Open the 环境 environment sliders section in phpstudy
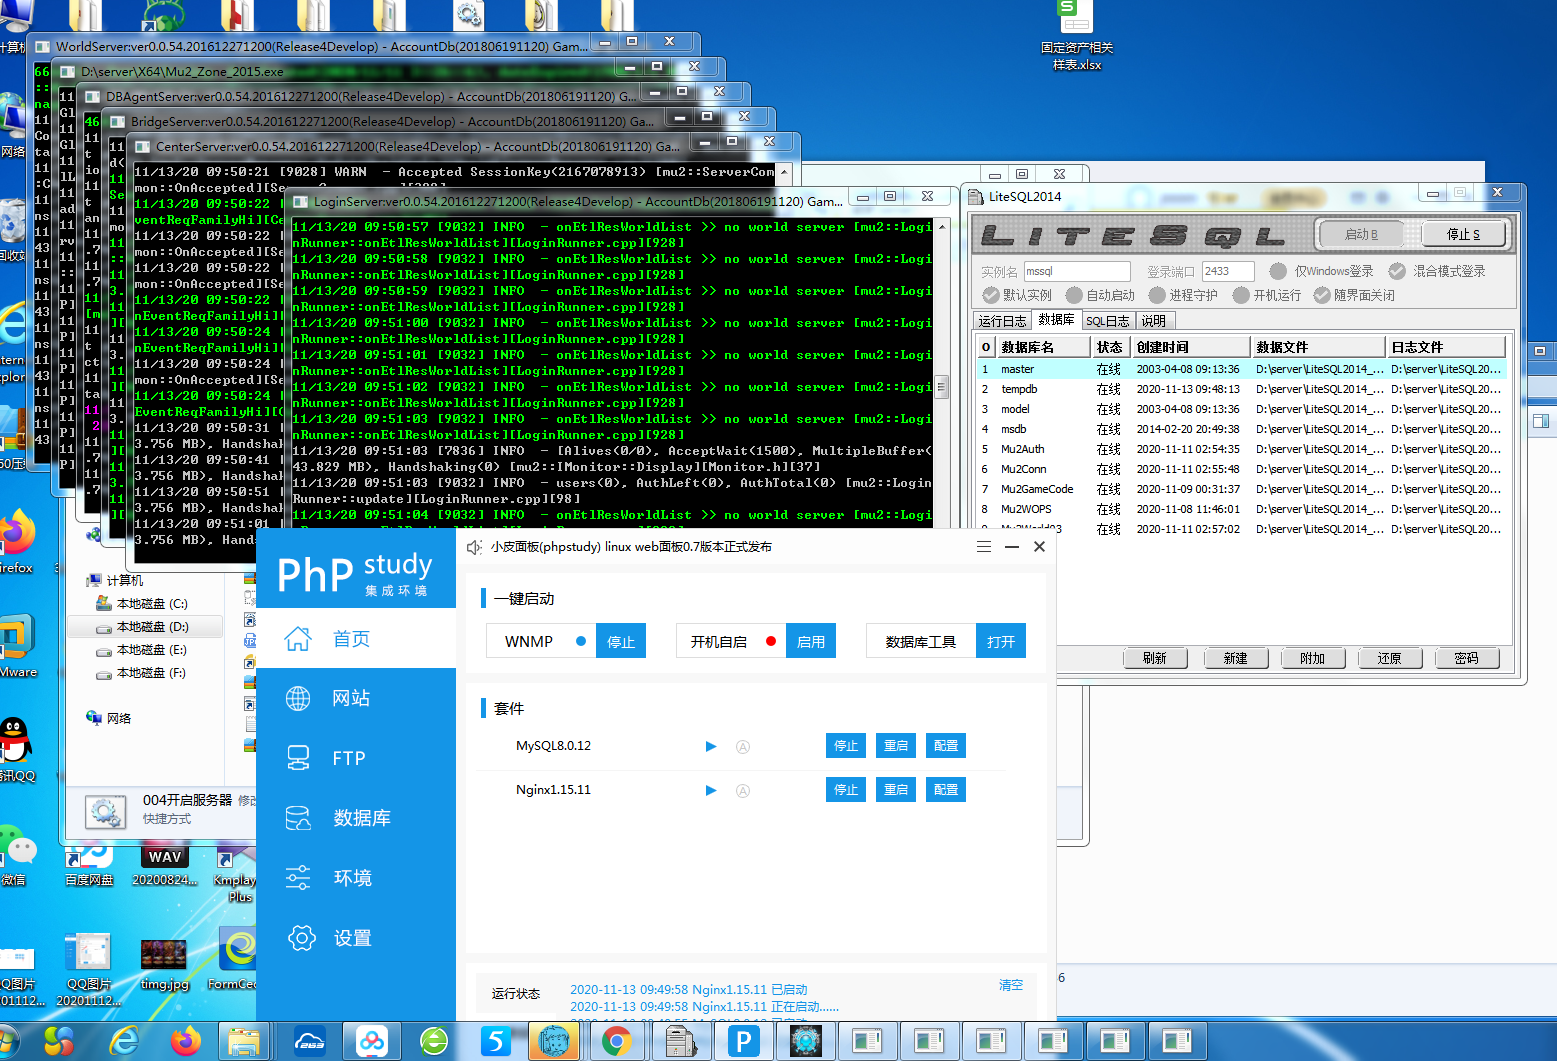The height and width of the screenshot is (1061, 1557). point(355,878)
